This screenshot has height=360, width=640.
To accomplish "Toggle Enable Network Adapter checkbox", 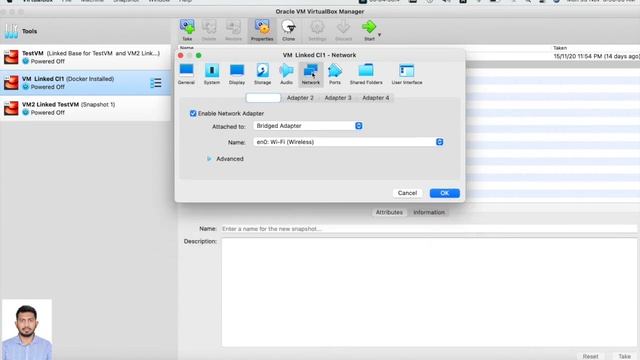I will (x=193, y=113).
